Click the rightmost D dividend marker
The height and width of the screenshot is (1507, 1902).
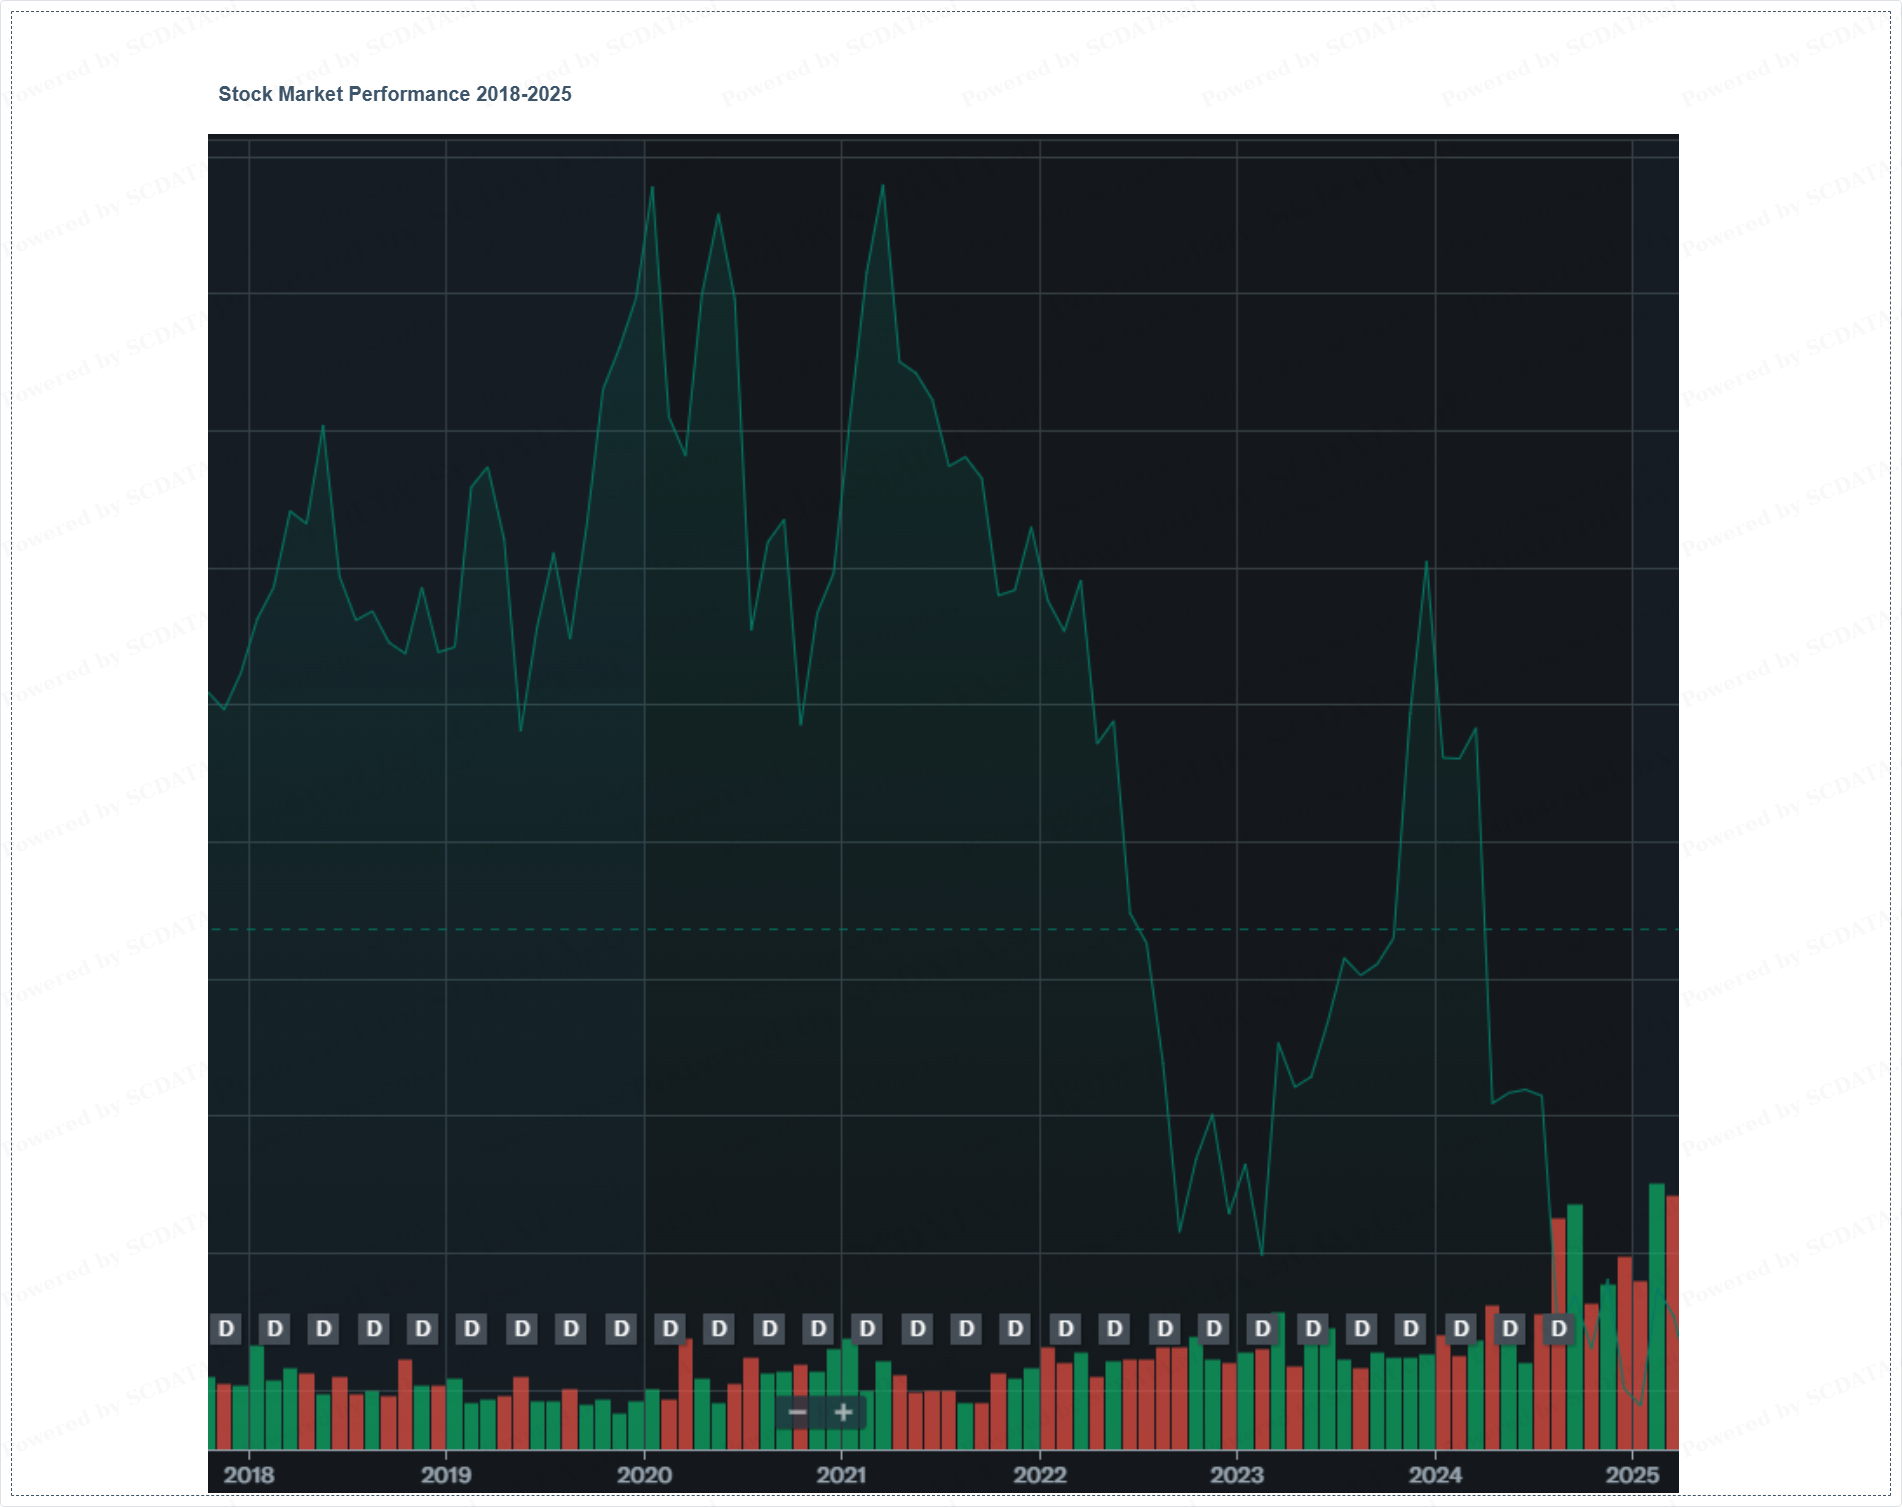tap(1558, 1329)
